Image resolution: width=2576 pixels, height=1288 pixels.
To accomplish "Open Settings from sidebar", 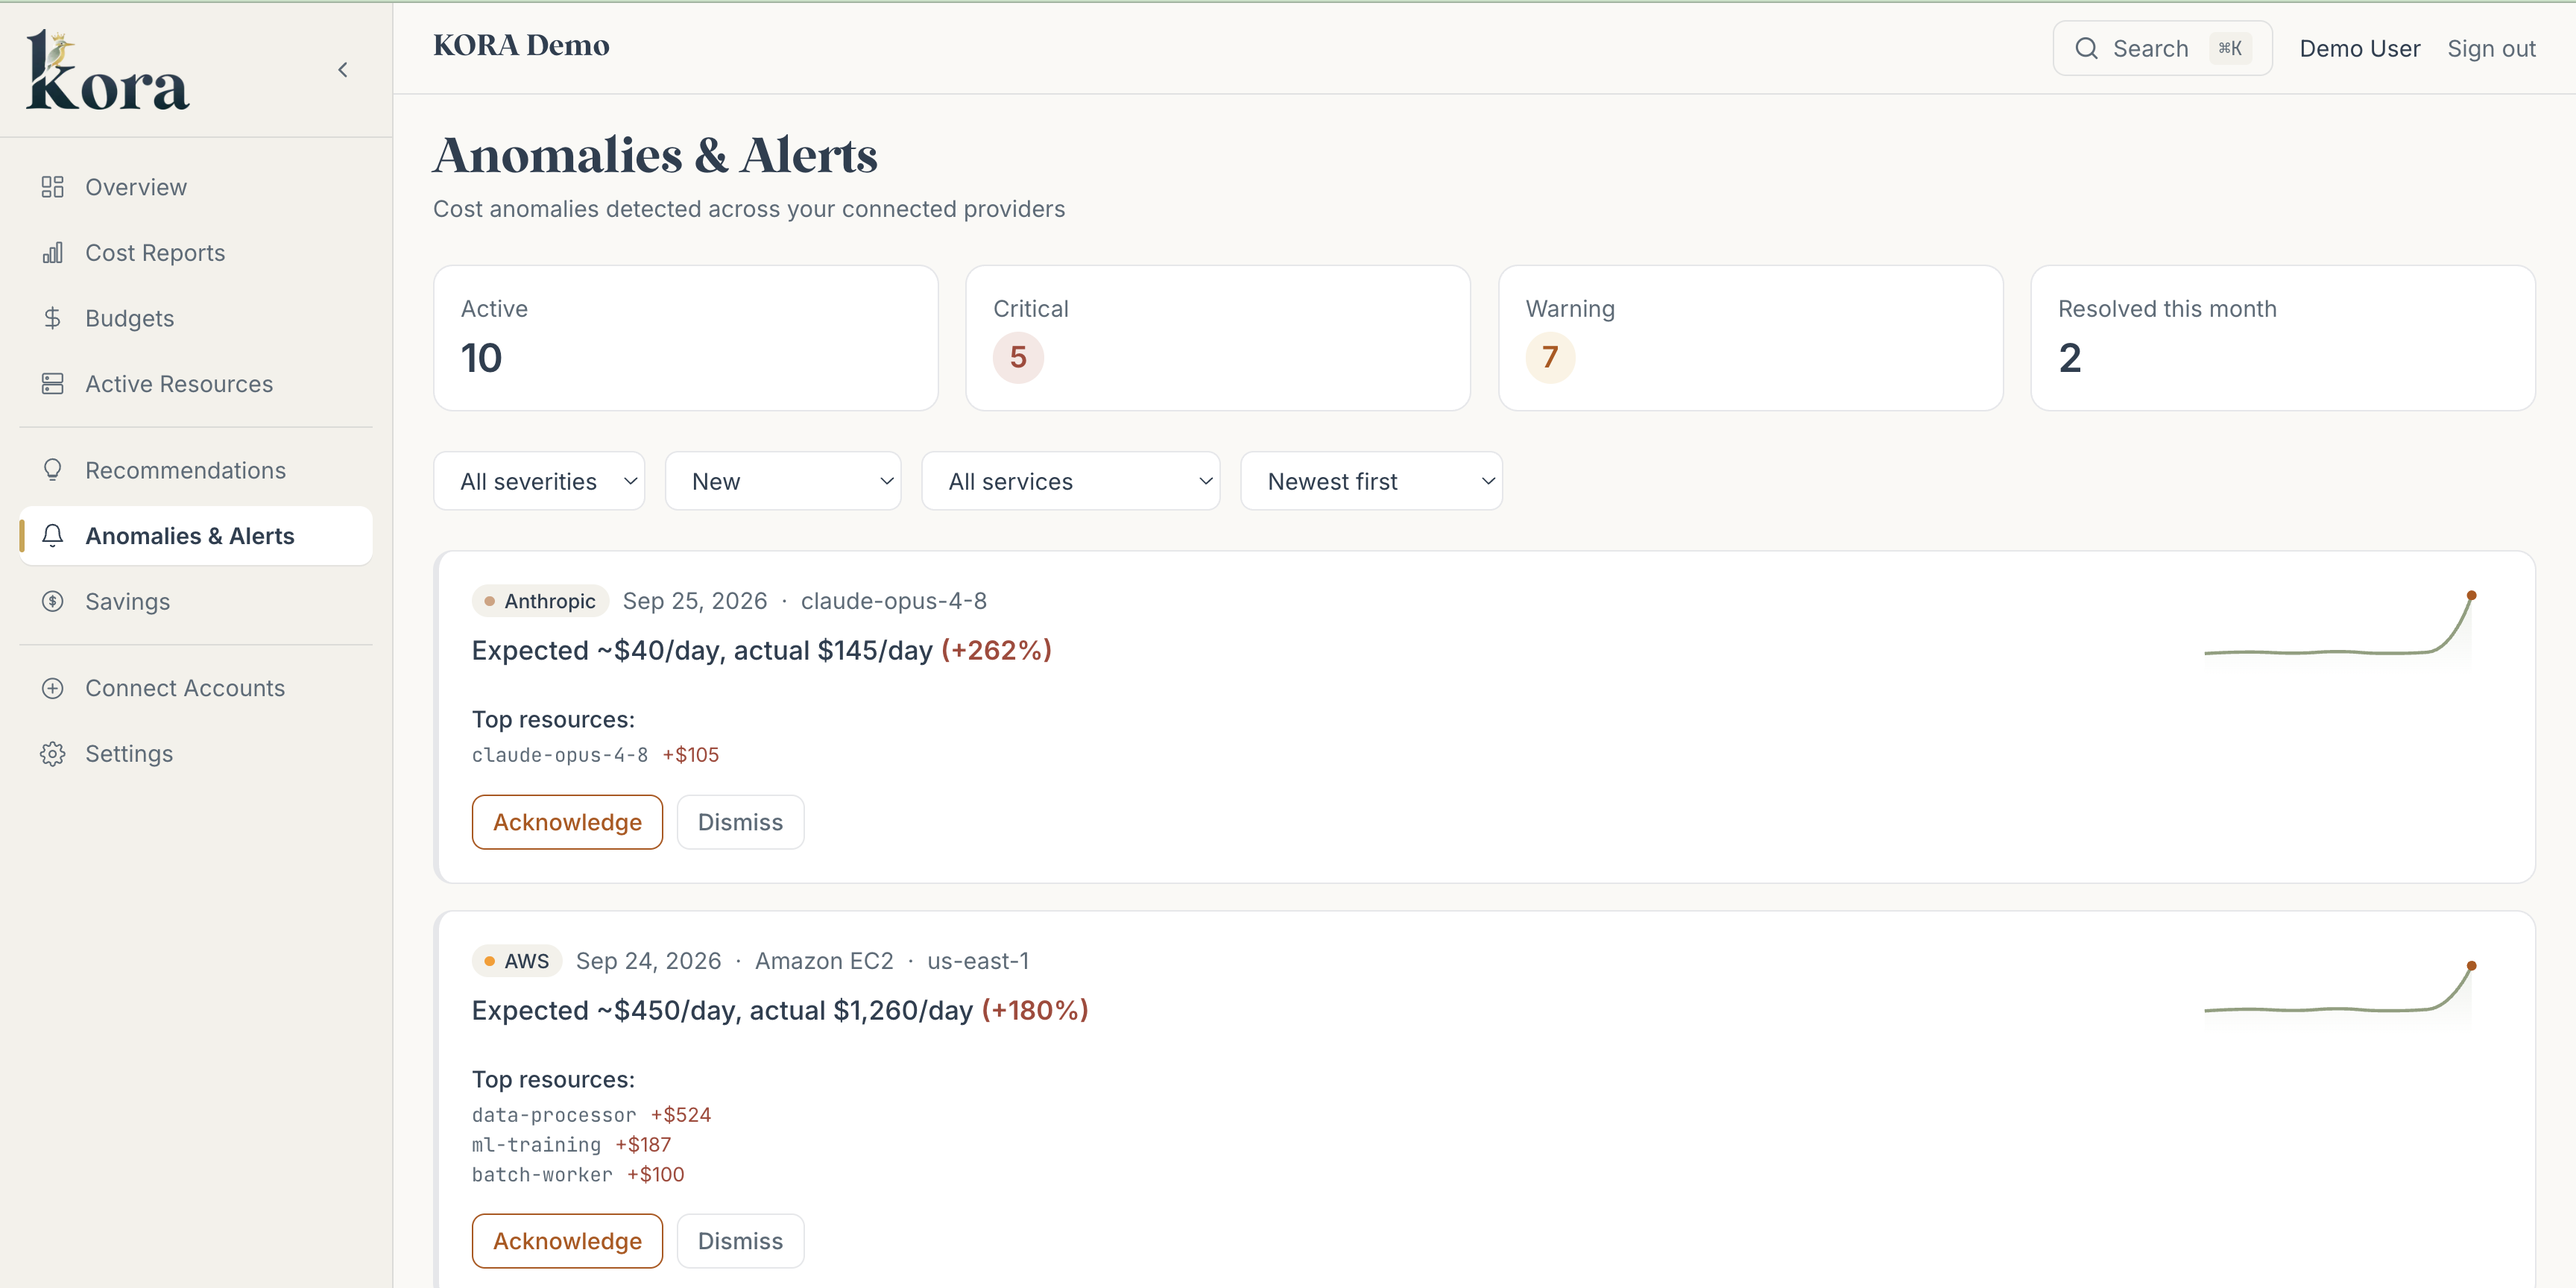I will click(196, 754).
